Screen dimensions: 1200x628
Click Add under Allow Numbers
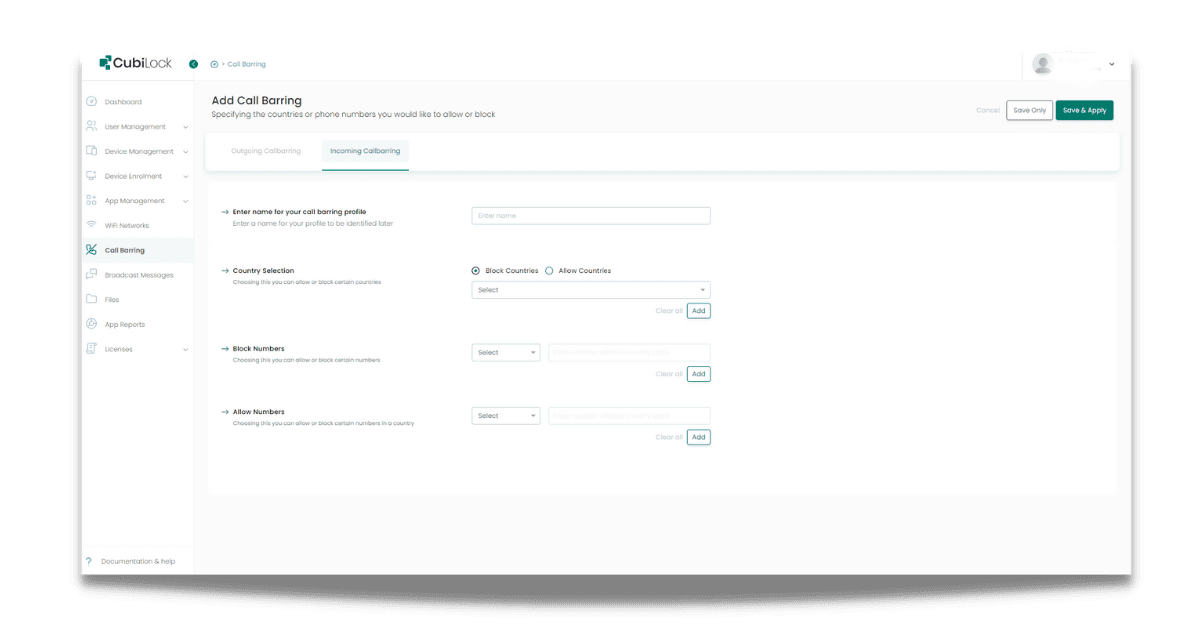[x=699, y=437]
